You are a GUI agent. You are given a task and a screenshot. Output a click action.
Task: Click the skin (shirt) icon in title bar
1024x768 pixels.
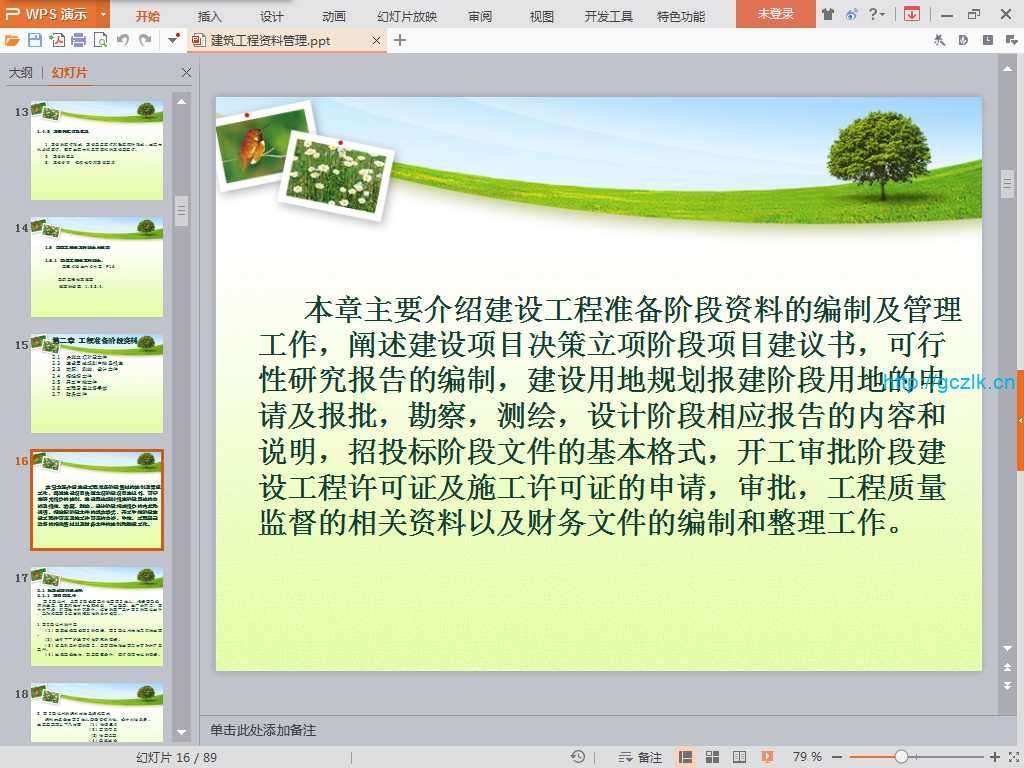(827, 14)
